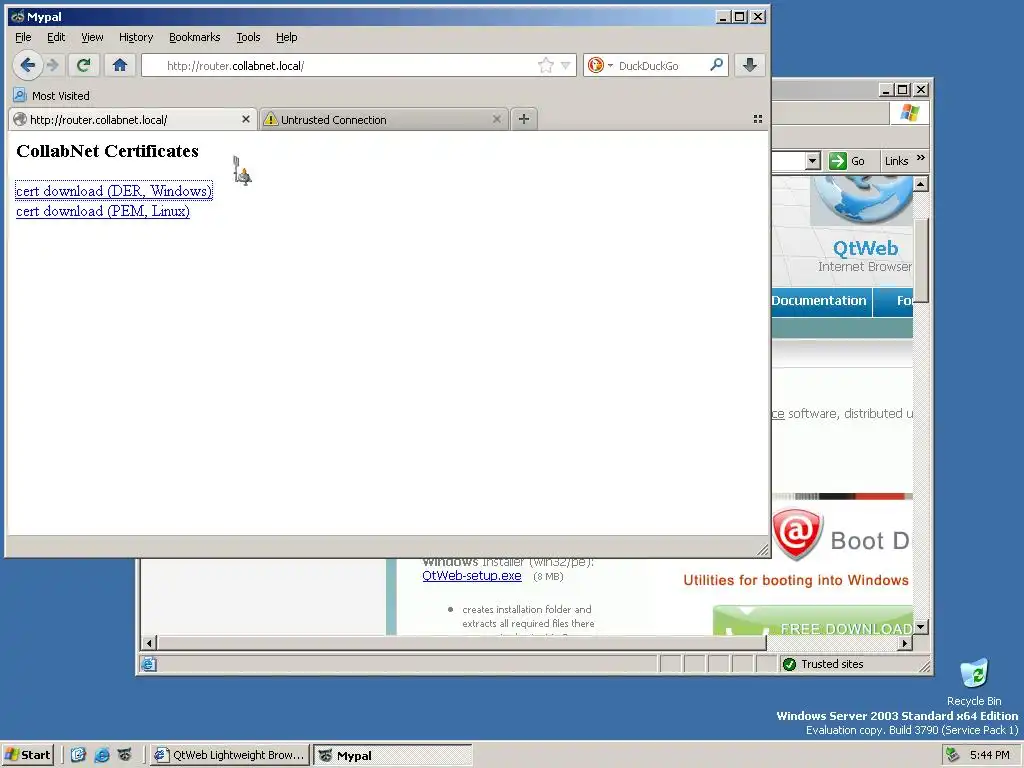Launch Internet Explorer from quick launch
The height and width of the screenshot is (768, 1024).
tap(101, 755)
